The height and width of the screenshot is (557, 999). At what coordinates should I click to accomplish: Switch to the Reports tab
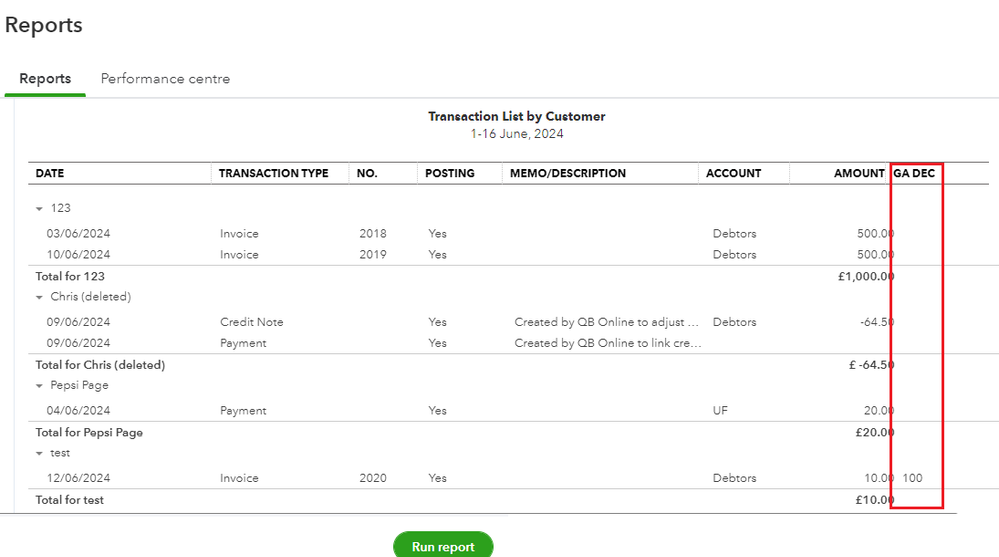coord(45,79)
